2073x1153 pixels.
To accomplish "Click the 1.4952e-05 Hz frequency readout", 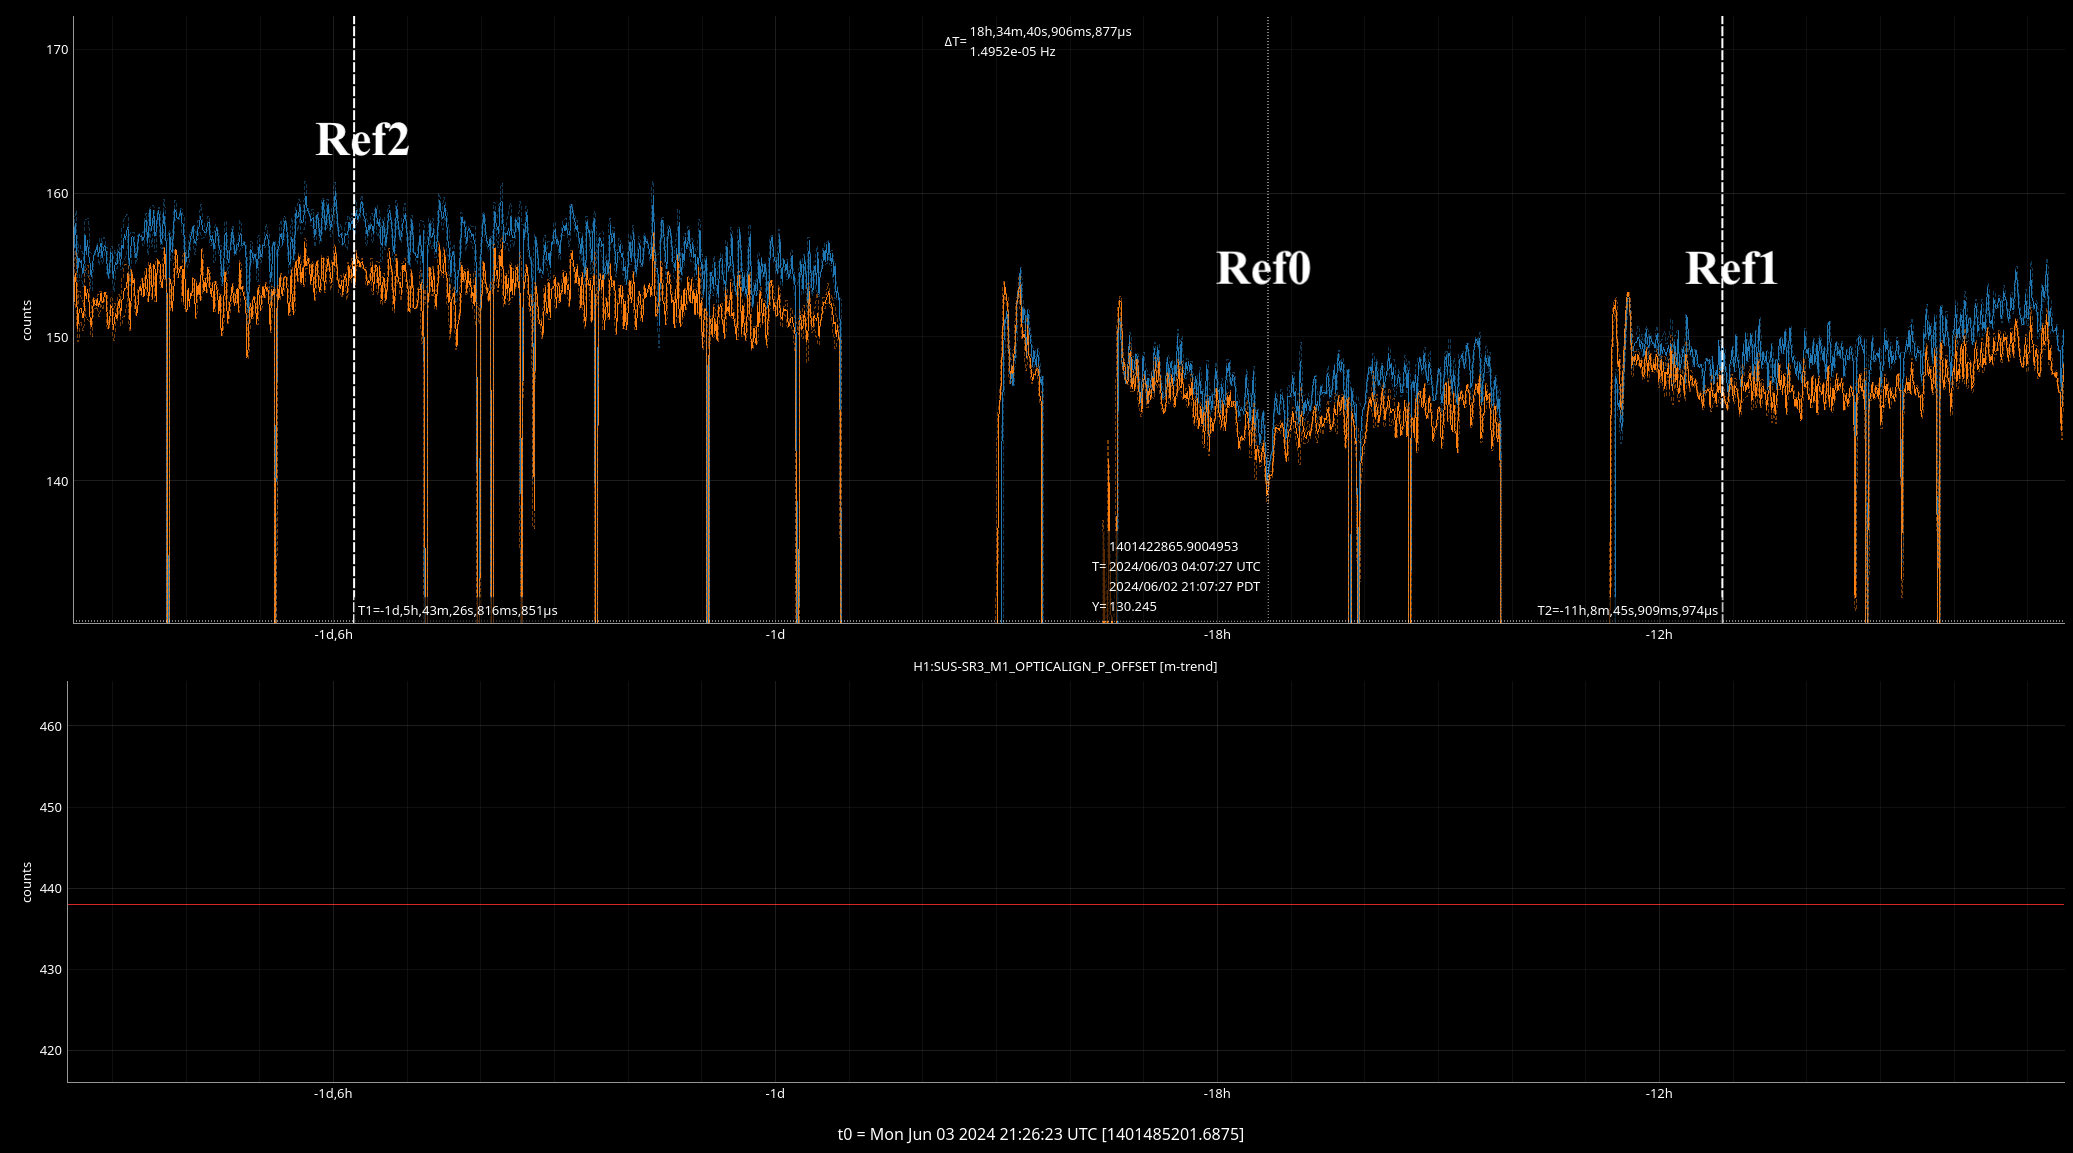I will (x=1012, y=52).
